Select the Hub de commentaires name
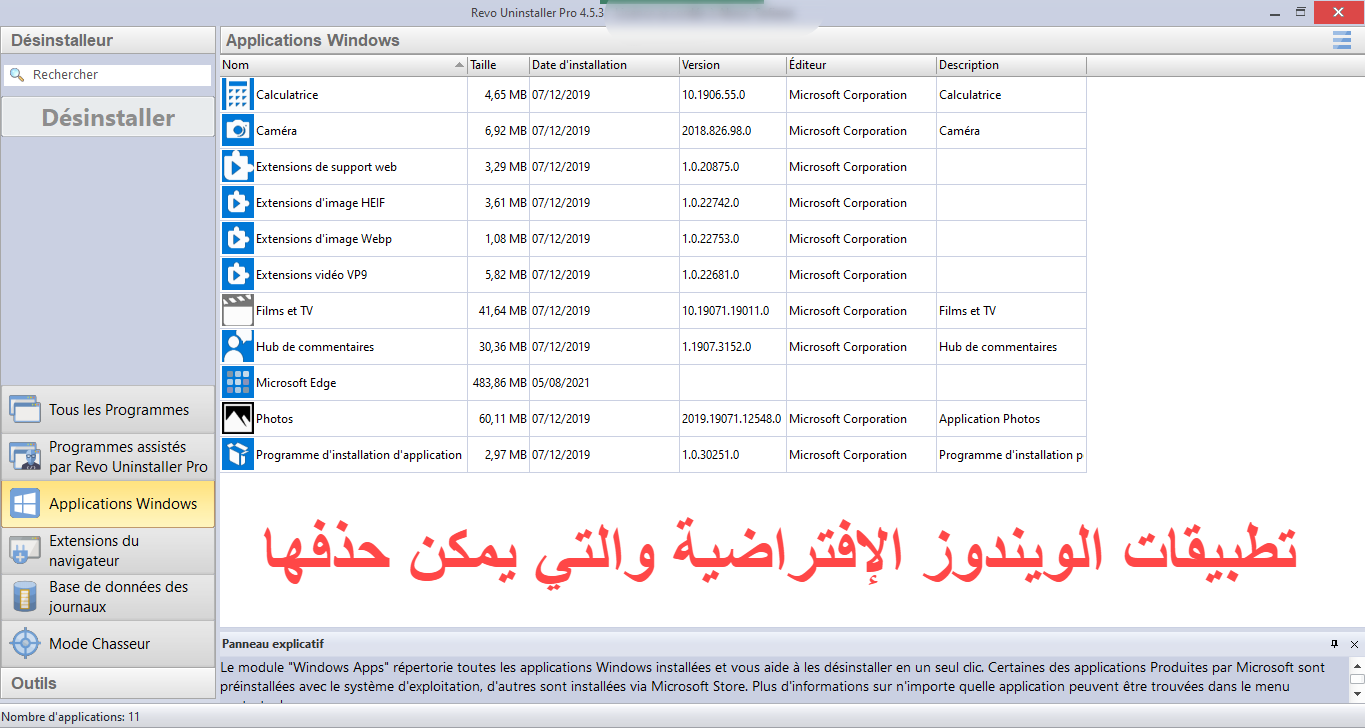The width and height of the screenshot is (1366, 728). coord(315,347)
